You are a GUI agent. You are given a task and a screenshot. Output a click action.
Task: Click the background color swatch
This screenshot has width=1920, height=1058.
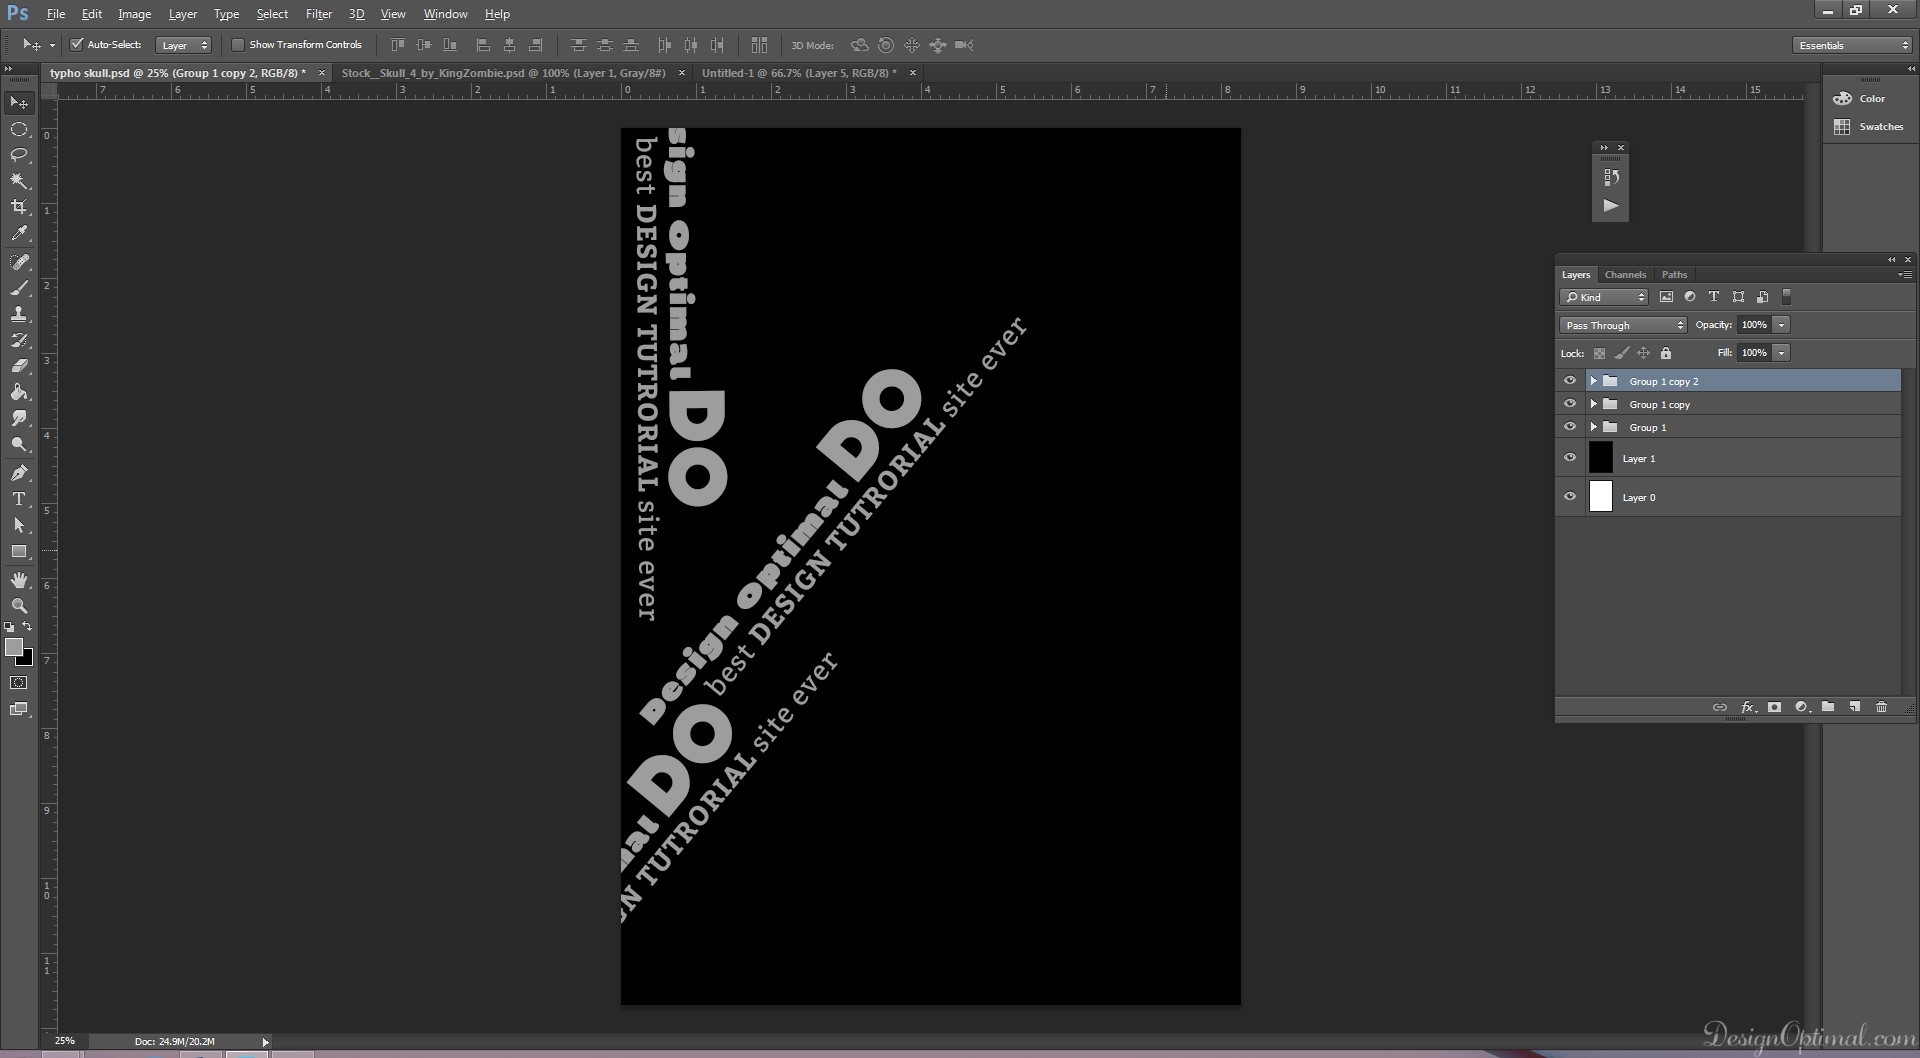pos(27,660)
